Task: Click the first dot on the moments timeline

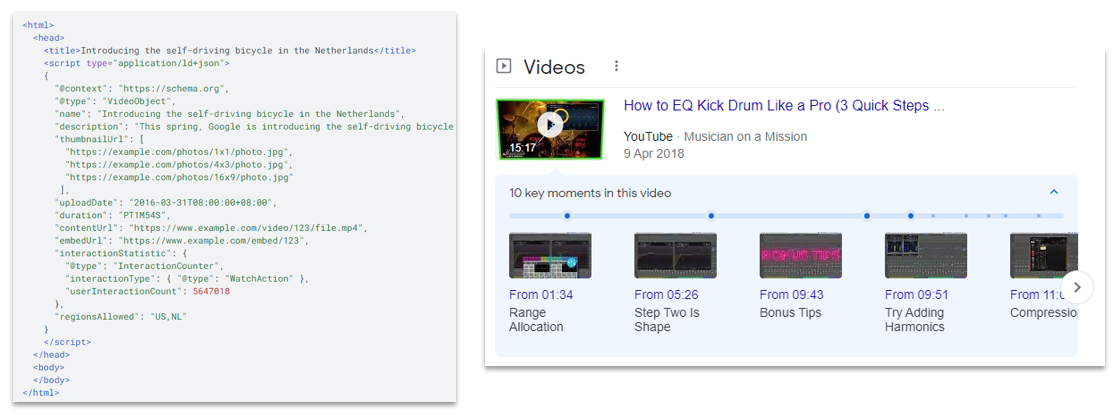Action: pos(567,216)
